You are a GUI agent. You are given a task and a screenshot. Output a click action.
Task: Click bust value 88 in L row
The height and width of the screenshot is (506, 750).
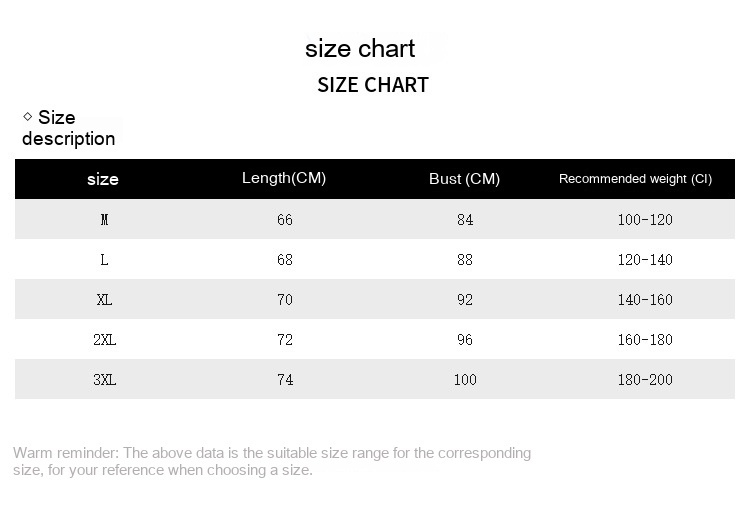click(465, 260)
